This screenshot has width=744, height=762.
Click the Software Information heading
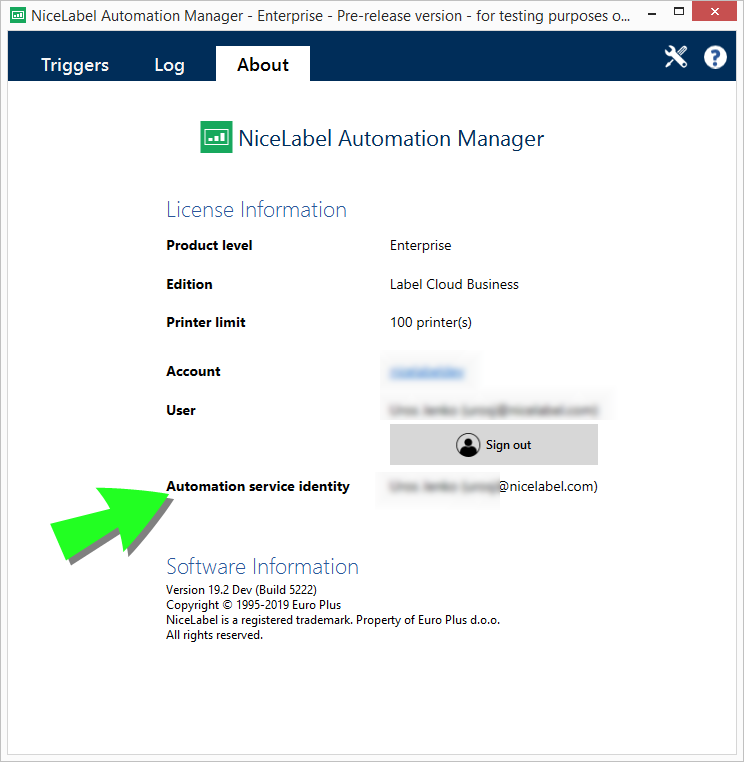coord(262,566)
